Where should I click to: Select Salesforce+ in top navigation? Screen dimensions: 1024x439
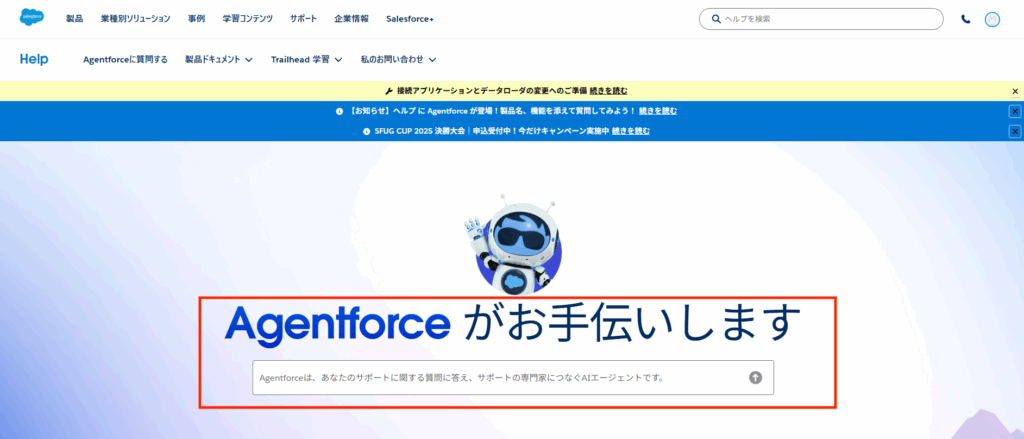[410, 19]
